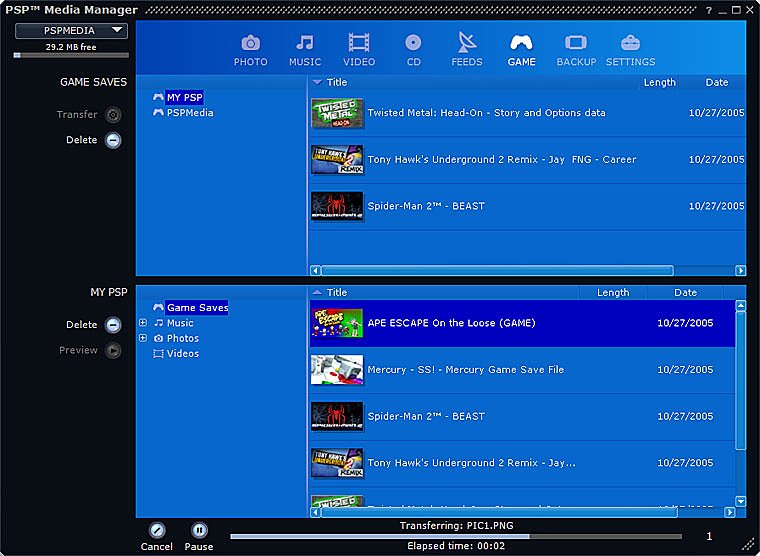The image size is (760, 556).
Task: Click lower list horizontal scrollbar right arrow
Action: click(729, 512)
